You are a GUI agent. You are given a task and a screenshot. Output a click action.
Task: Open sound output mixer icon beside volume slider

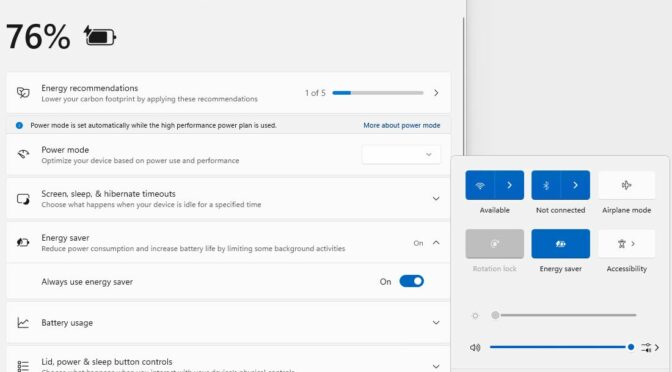point(646,348)
